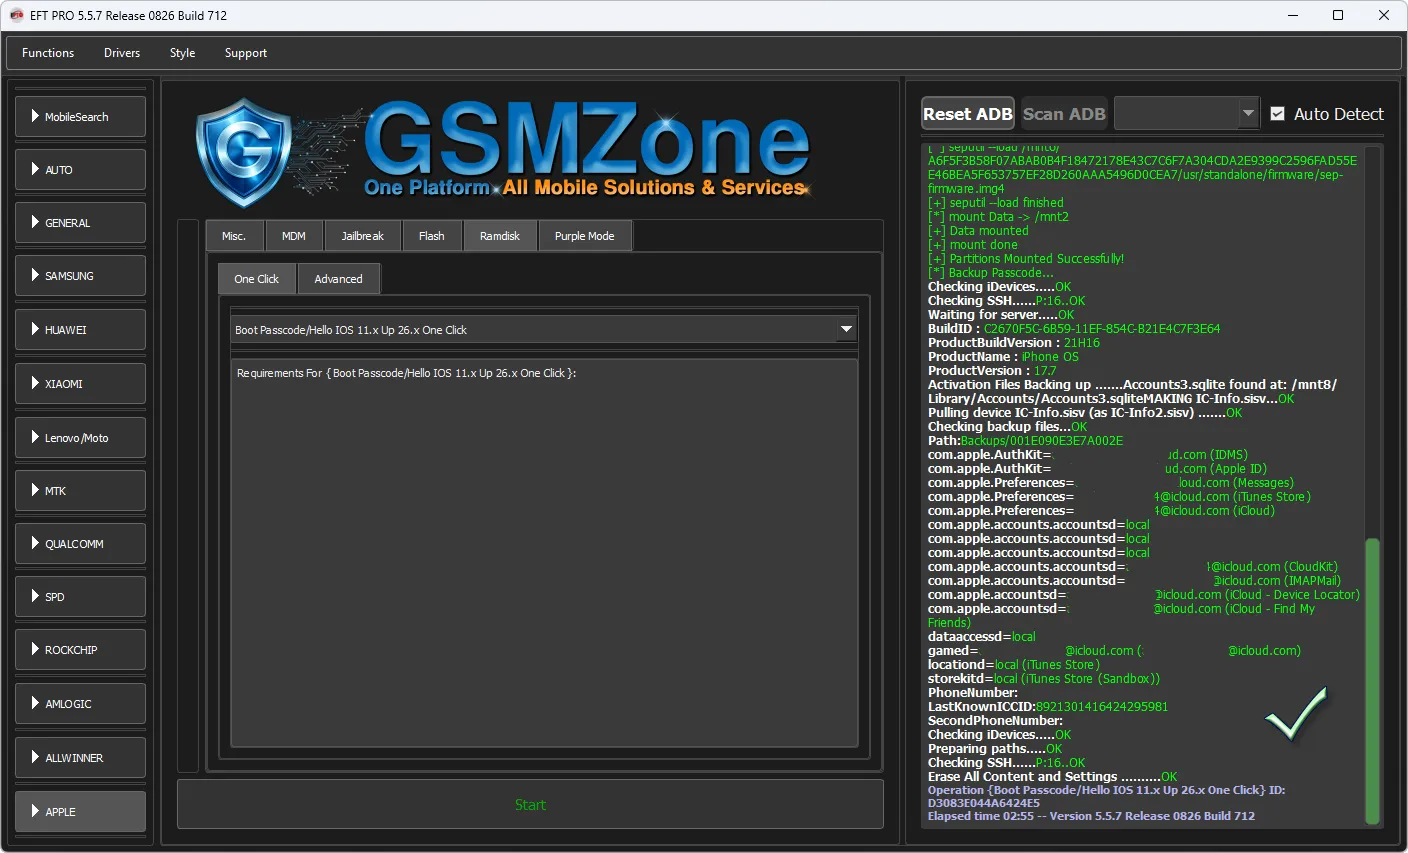
Task: Click the Operation ID D3083E044A6424E5 text
Action: (984, 803)
